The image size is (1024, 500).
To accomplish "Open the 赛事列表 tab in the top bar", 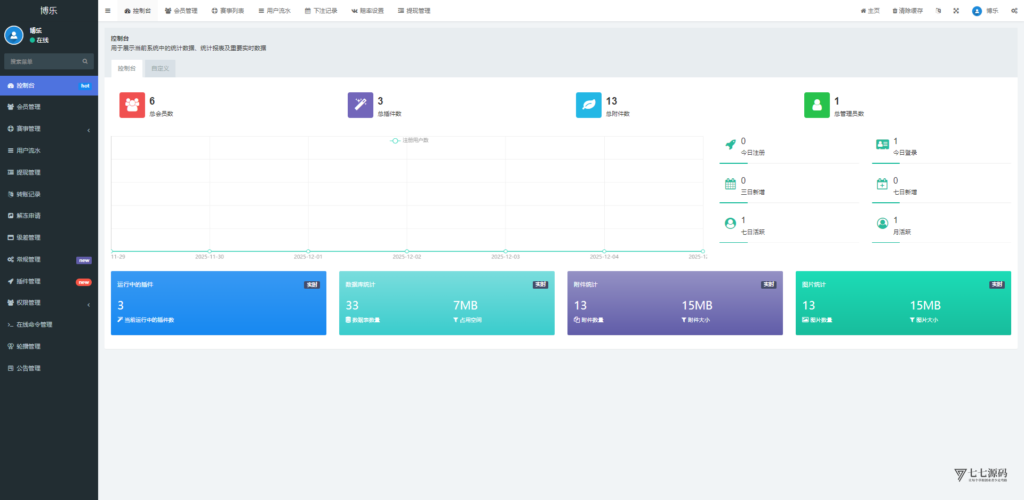I will (x=227, y=11).
